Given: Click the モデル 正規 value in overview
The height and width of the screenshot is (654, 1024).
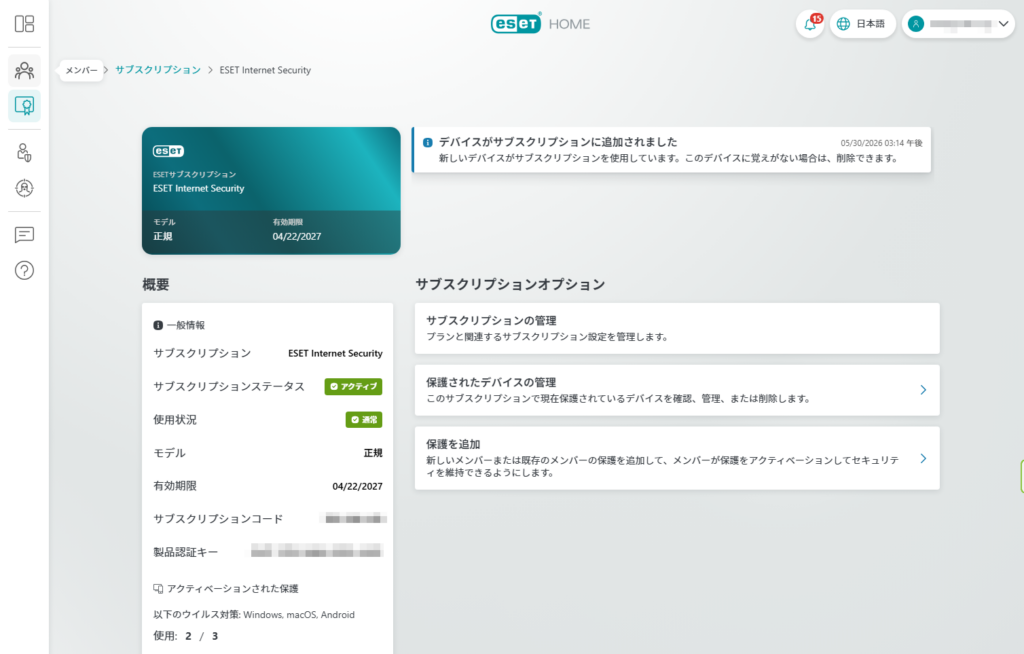Looking at the screenshot, I should tap(373, 453).
